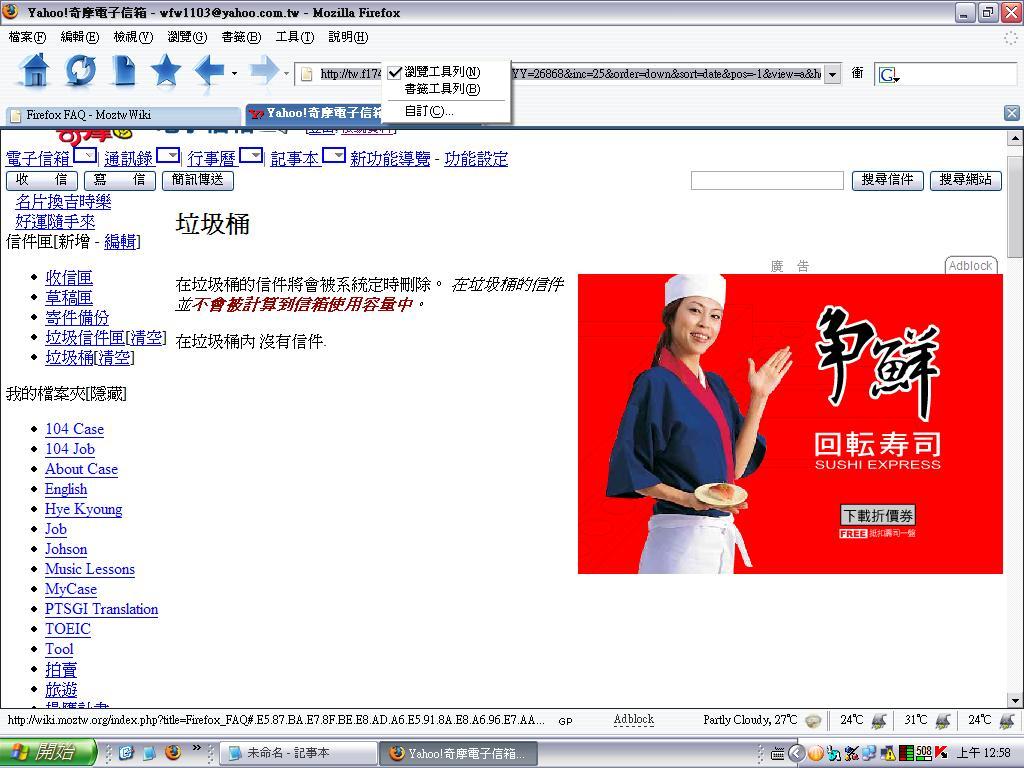Switch to the Firefox FAQ - Moztw Wiki tab
The image size is (1024, 768).
(123, 115)
